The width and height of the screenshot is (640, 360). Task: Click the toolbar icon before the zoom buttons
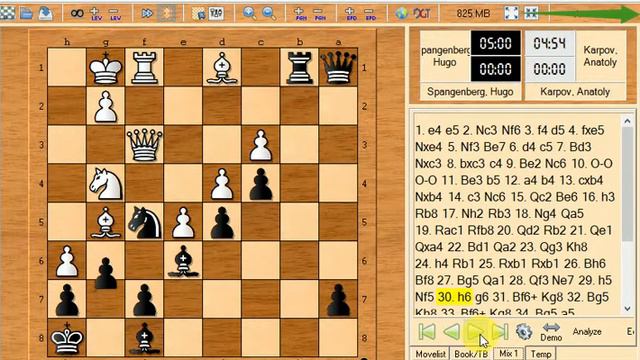tap(216, 13)
